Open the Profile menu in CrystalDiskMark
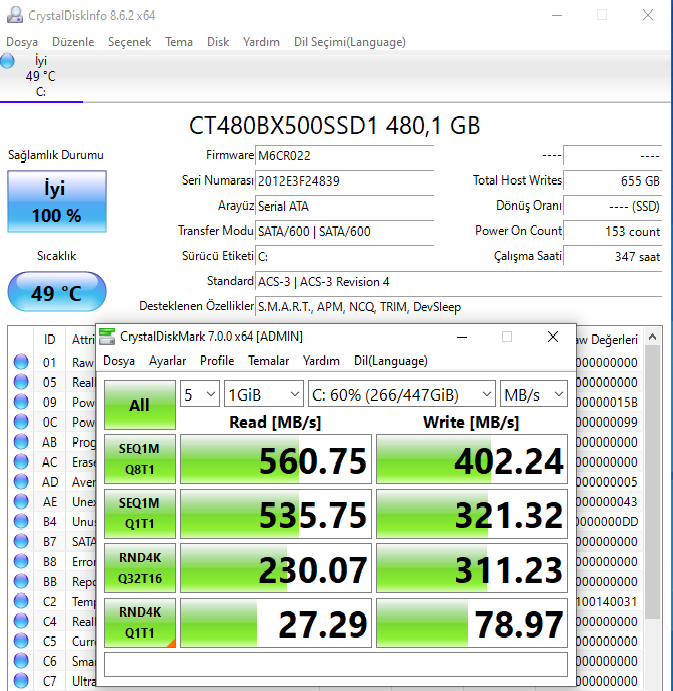 pos(217,361)
